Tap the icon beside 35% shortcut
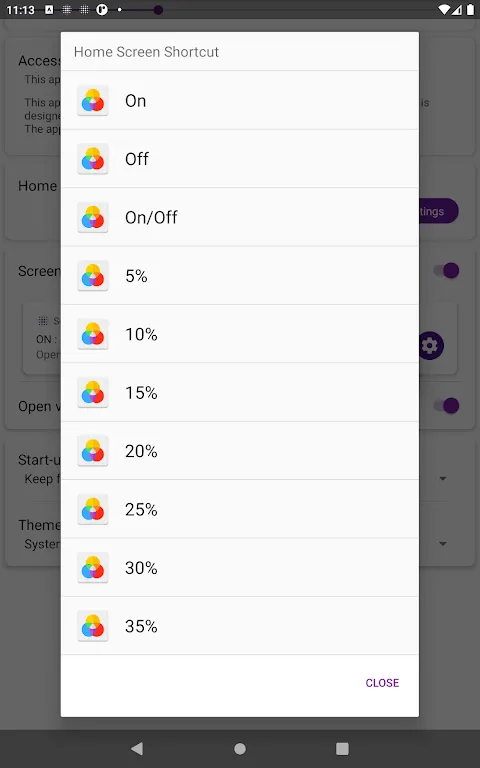480x768 pixels. point(93,626)
